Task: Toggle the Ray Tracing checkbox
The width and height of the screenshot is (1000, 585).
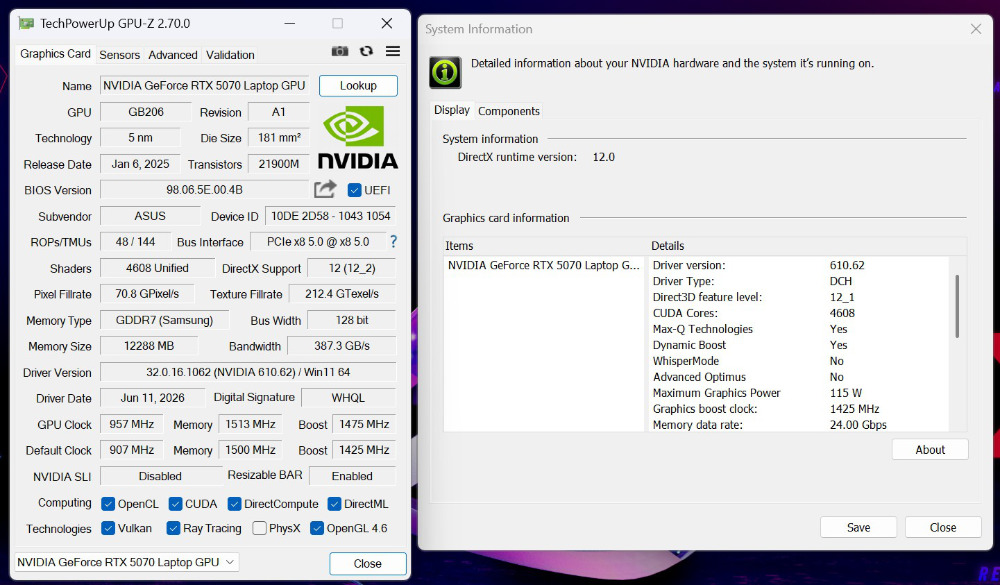Action: coord(173,528)
